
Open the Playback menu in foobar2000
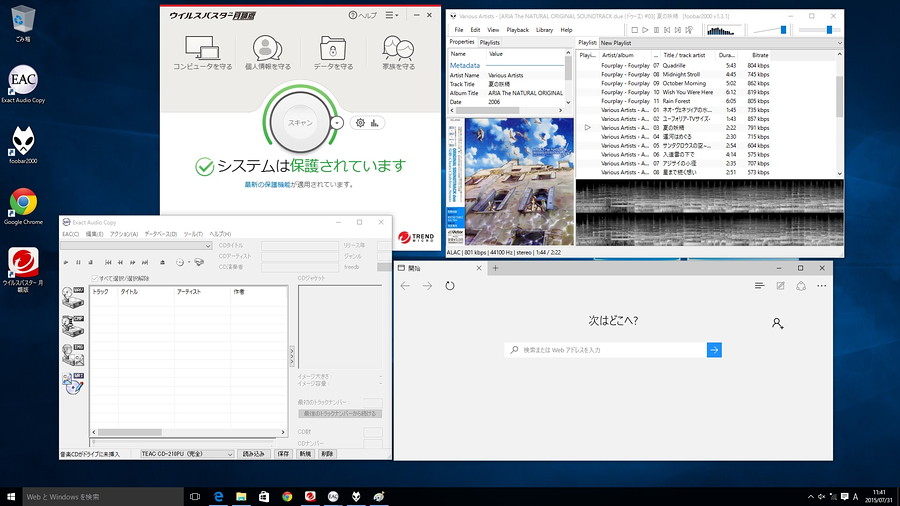[x=517, y=30]
